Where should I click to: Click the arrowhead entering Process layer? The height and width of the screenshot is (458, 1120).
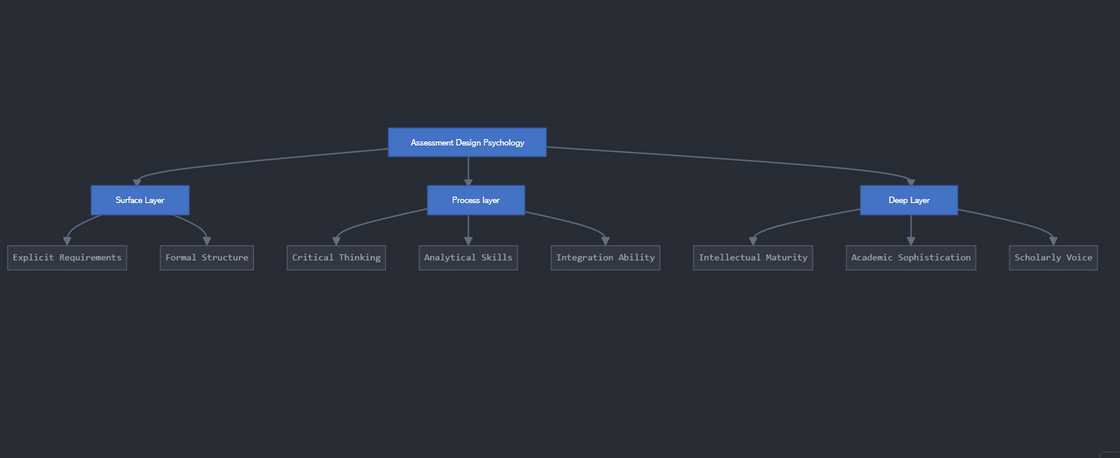pyautogui.click(x=468, y=180)
